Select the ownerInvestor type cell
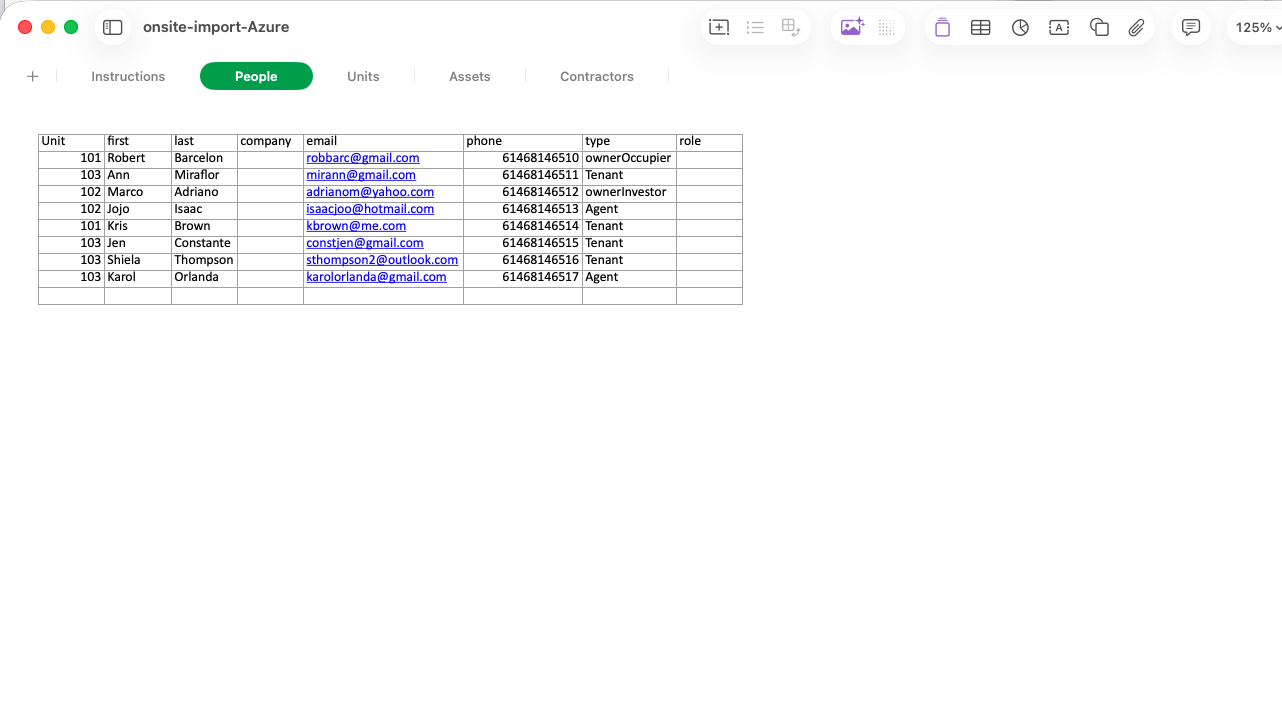1282x721 pixels. 629,193
